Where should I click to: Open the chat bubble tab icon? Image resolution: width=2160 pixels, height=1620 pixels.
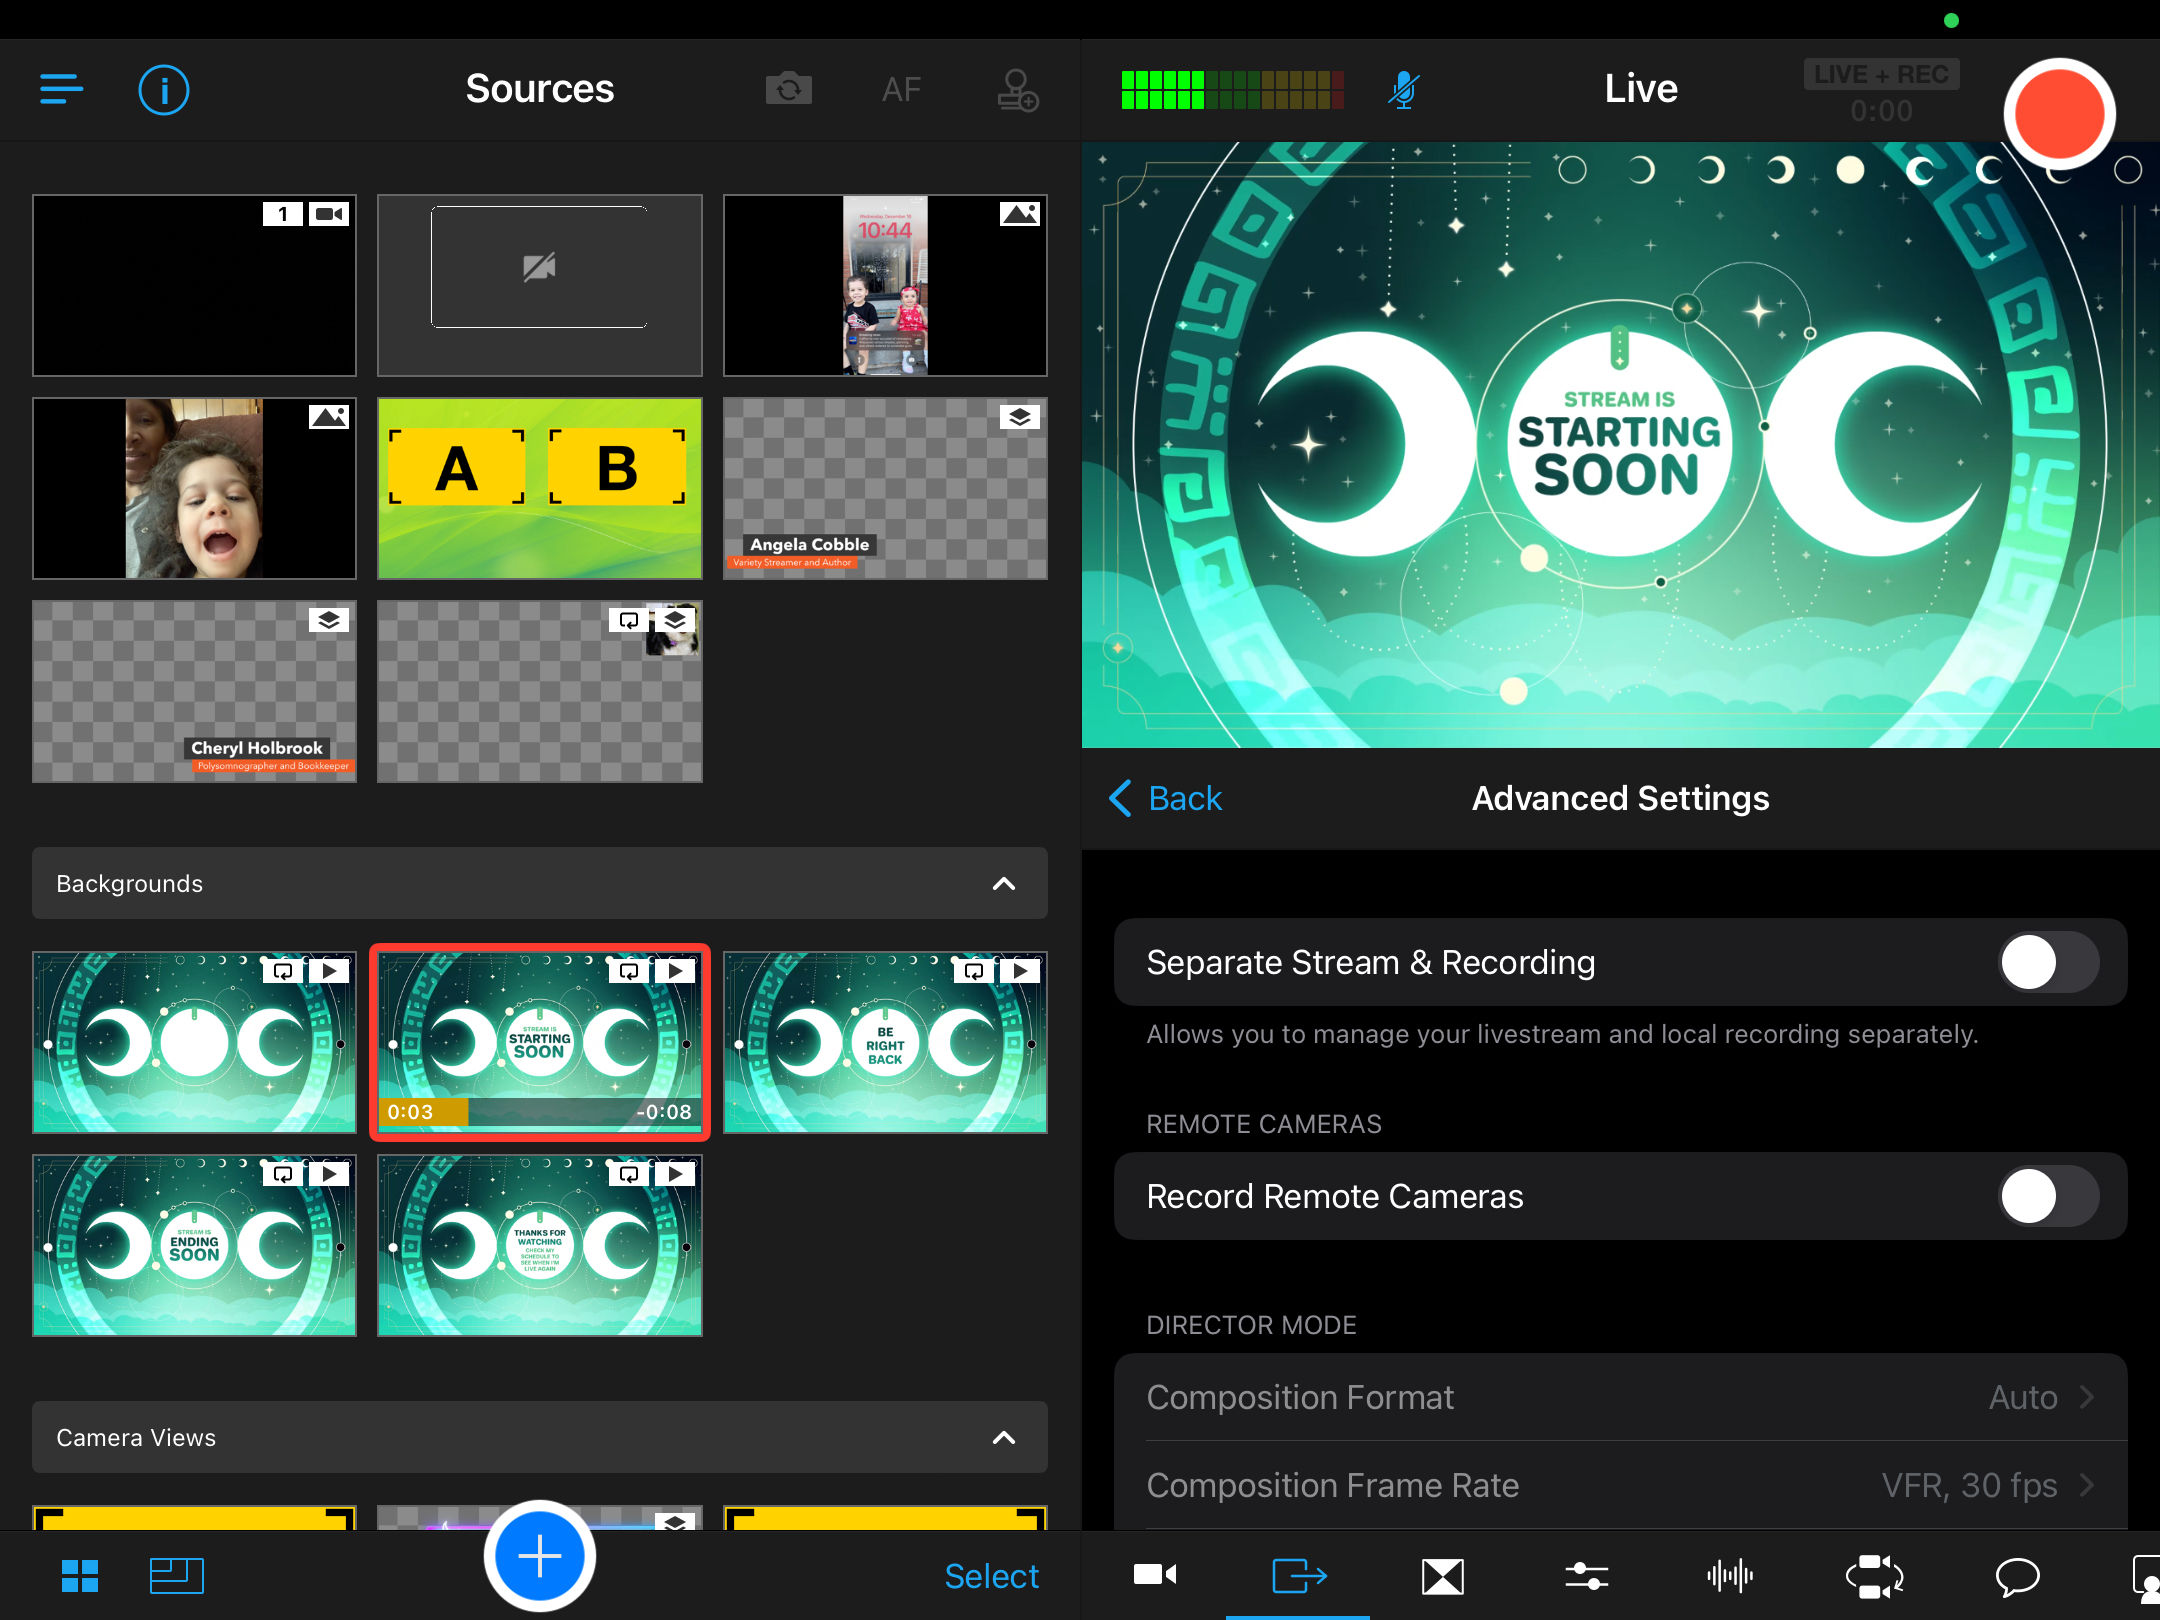[2017, 1576]
